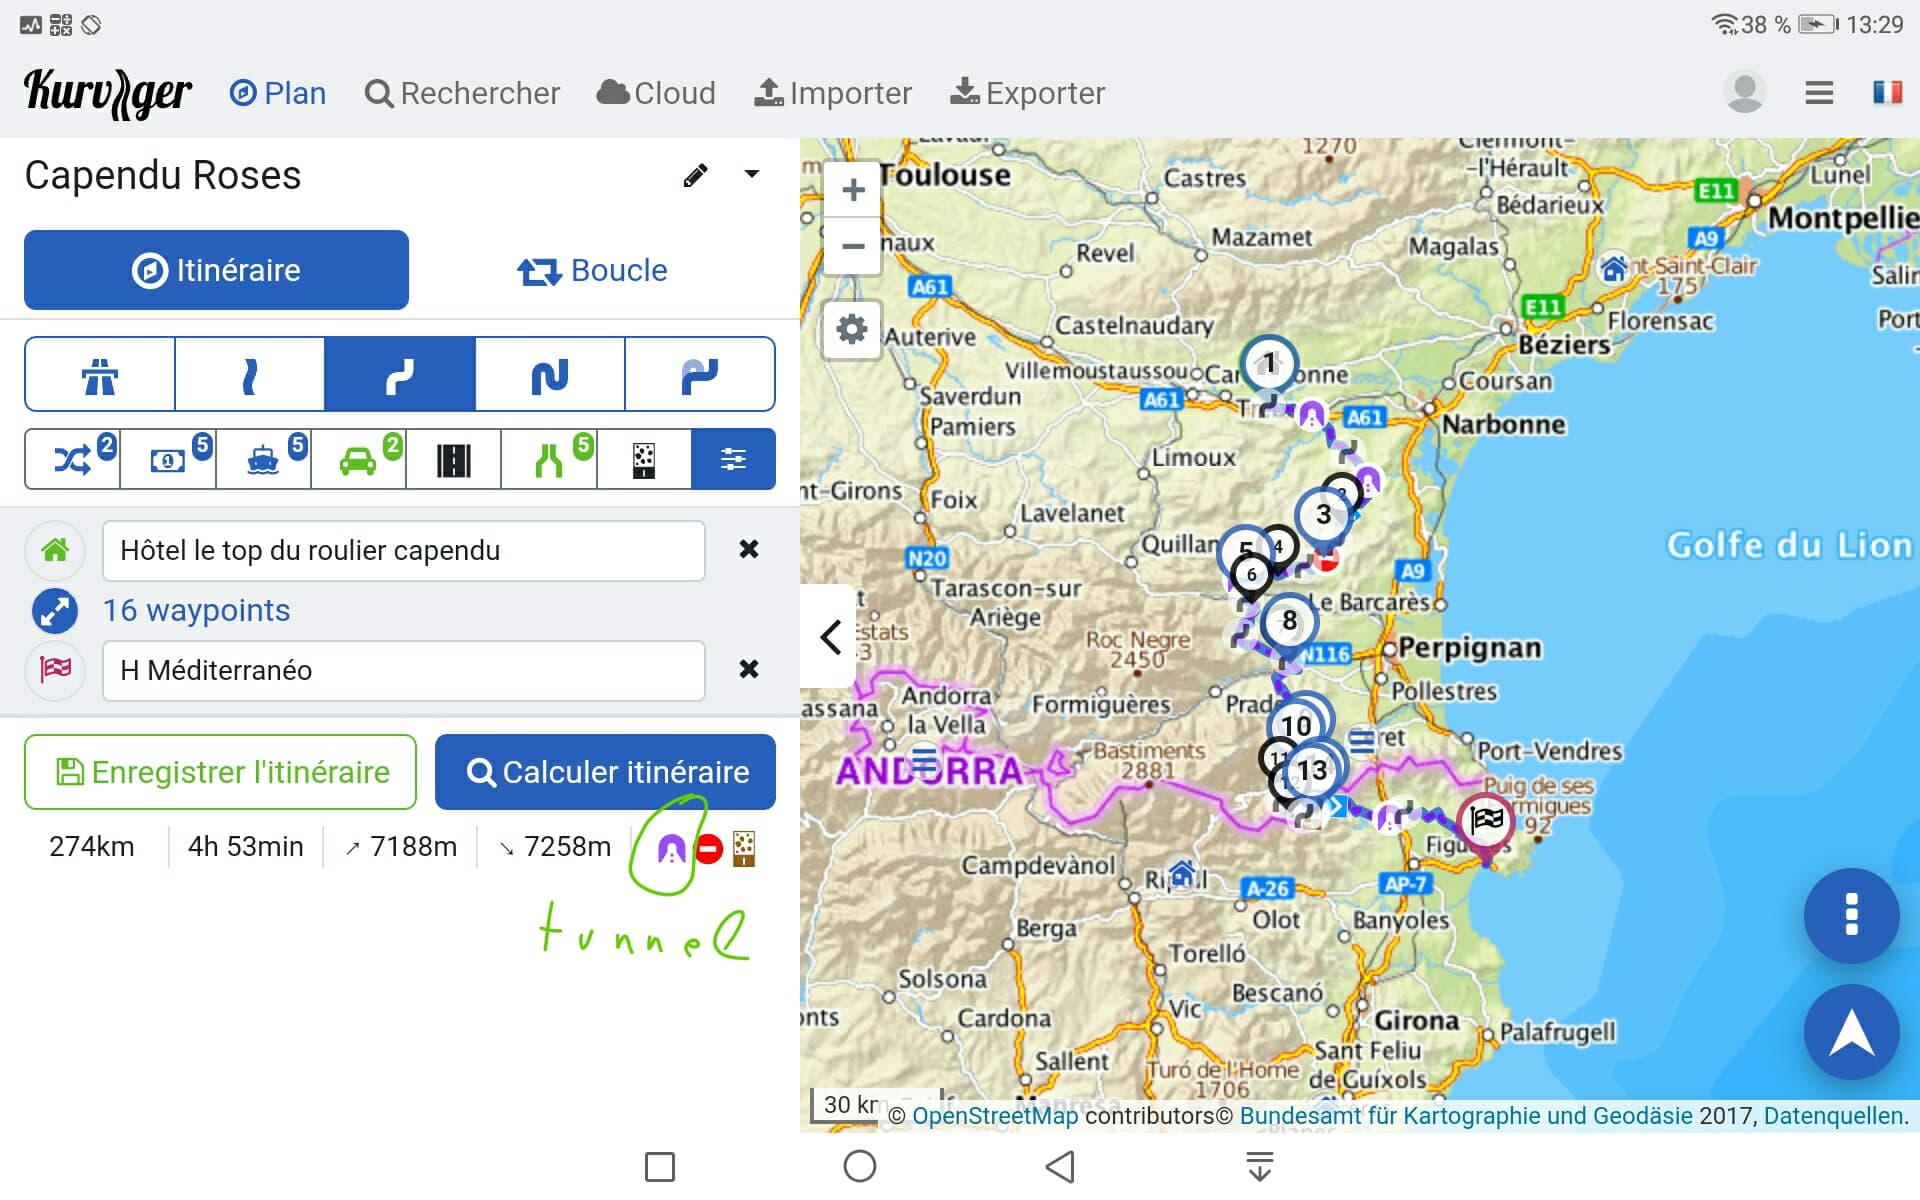Image resolution: width=1920 pixels, height=1200 pixels.
Task: Toggle avoid toll roads option
Action: coord(168,460)
